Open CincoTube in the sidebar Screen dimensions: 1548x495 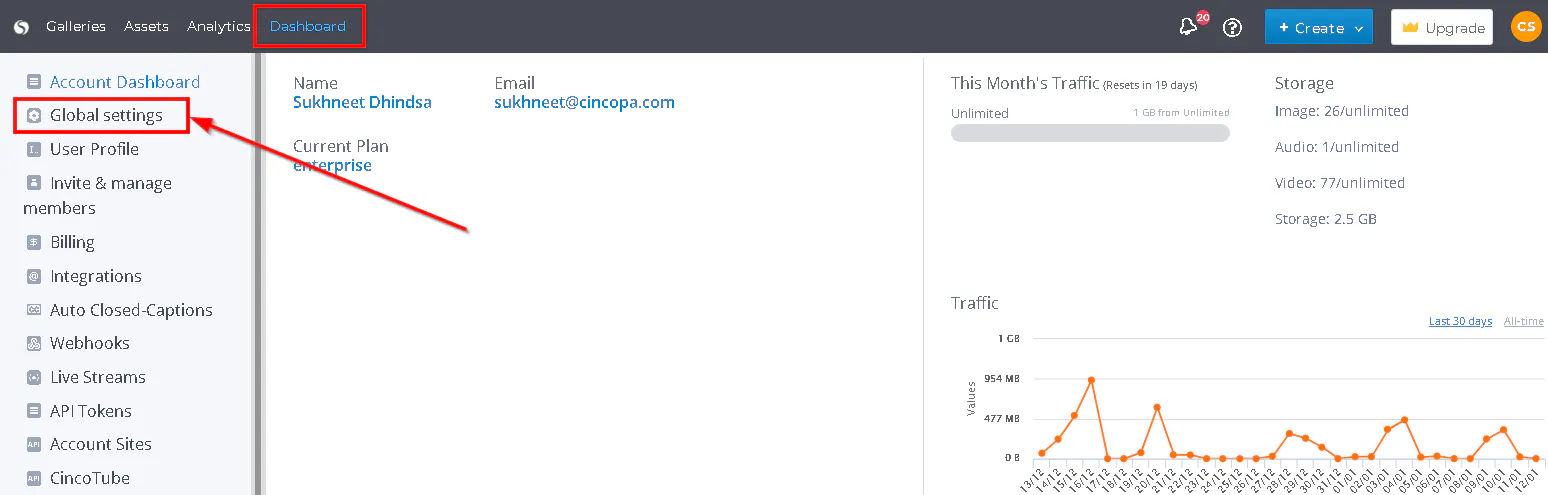pos(90,478)
